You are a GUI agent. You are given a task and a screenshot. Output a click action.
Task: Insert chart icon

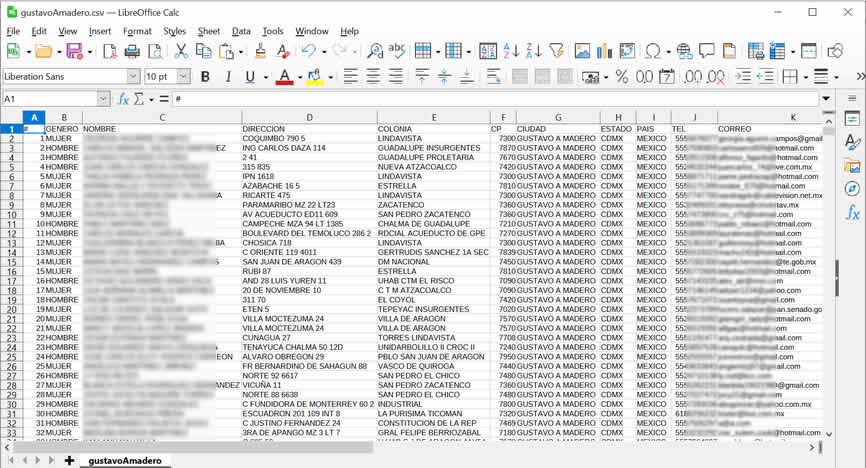(x=605, y=51)
